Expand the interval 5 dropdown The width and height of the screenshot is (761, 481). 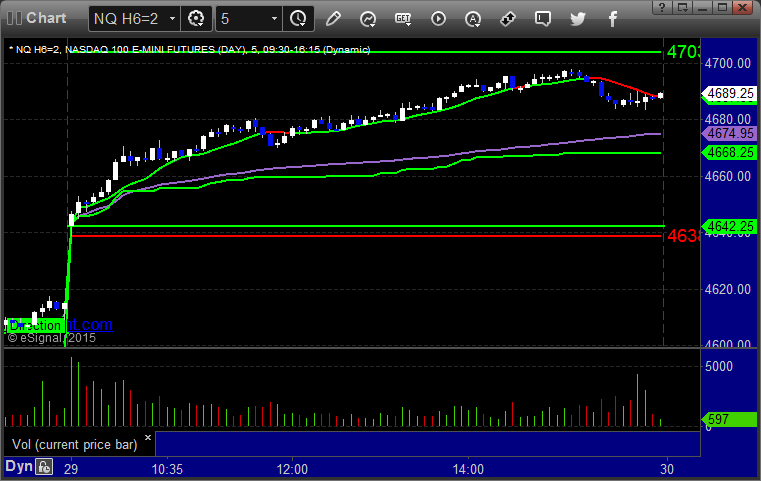(274, 19)
